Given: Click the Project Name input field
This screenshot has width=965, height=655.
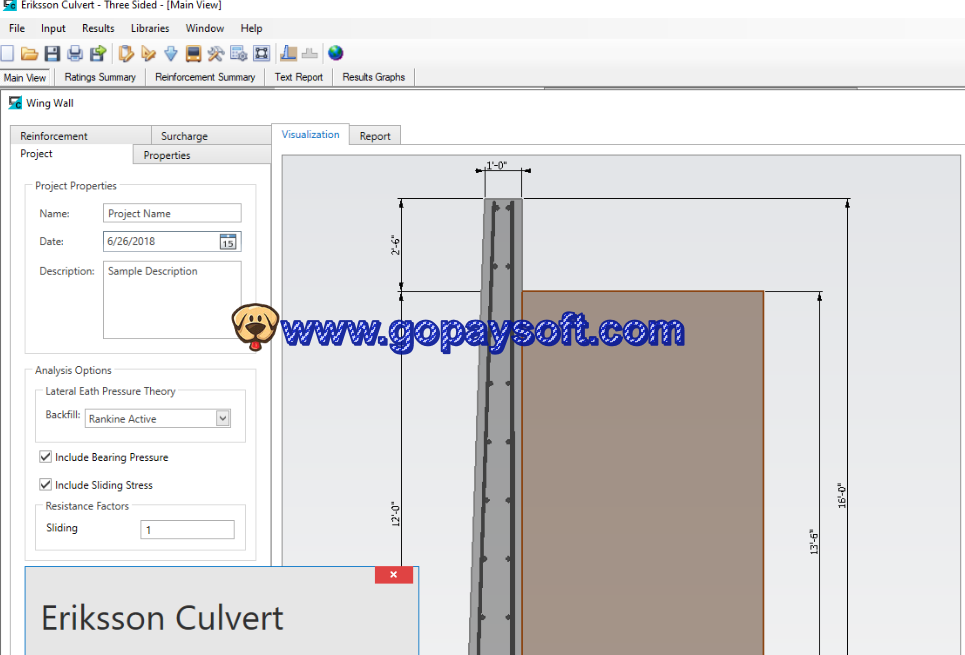Looking at the screenshot, I should (x=172, y=213).
